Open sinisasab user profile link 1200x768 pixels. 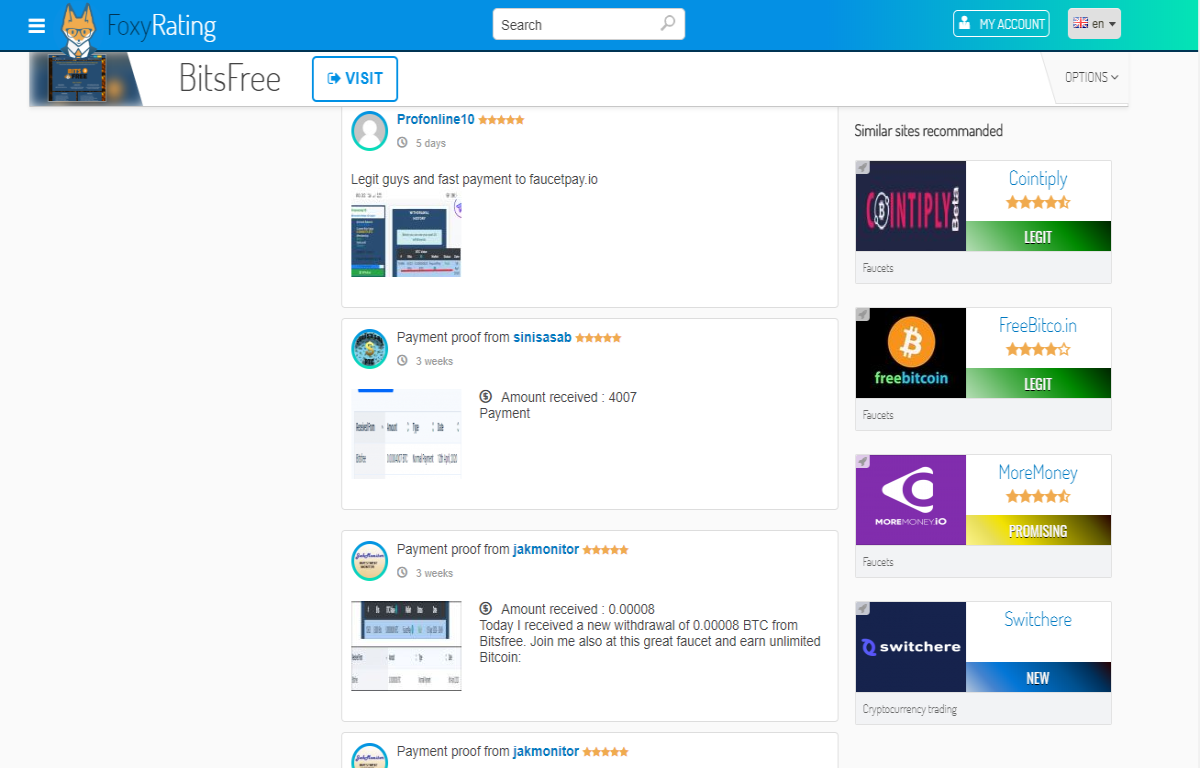pos(542,337)
